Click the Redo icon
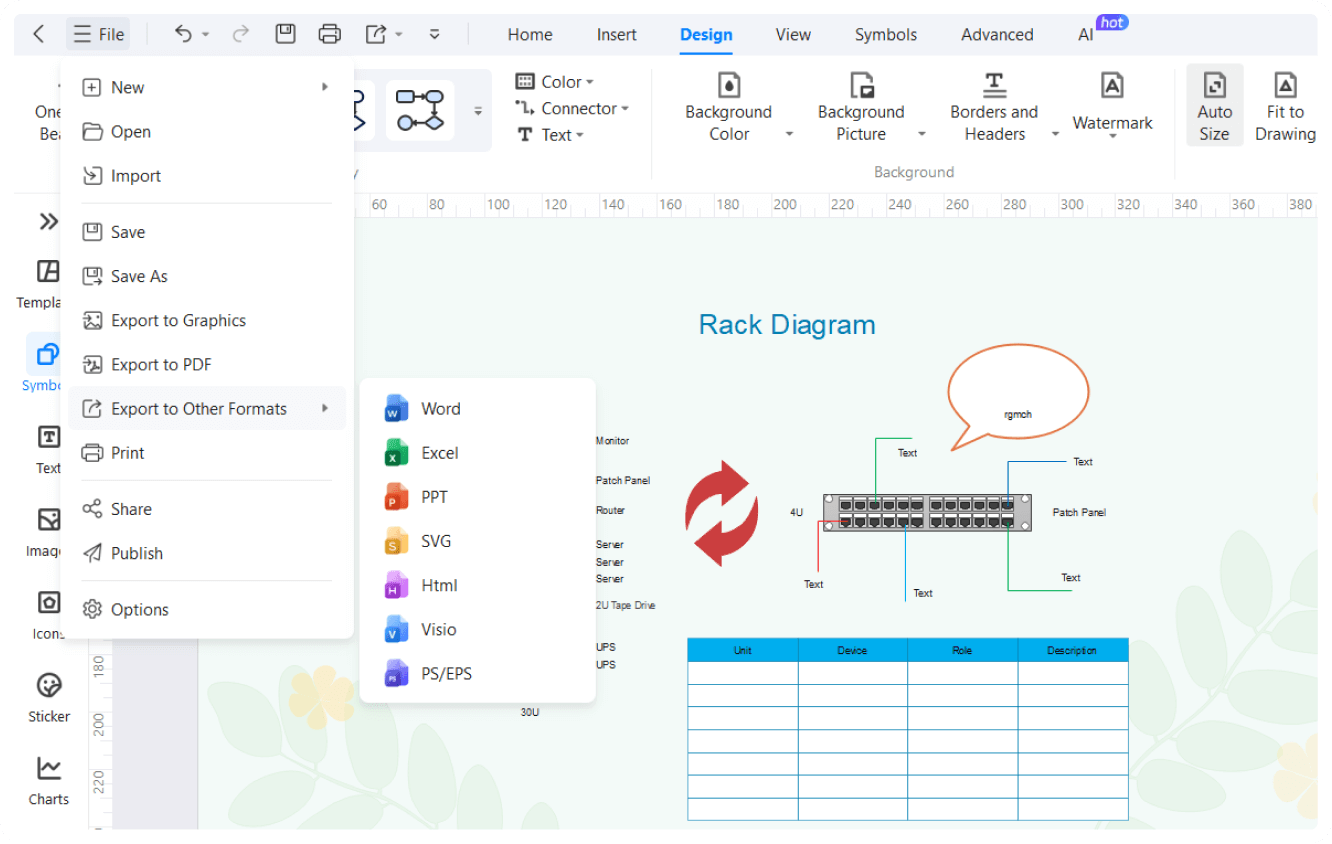This screenshot has height=844, width=1332. [x=240, y=34]
